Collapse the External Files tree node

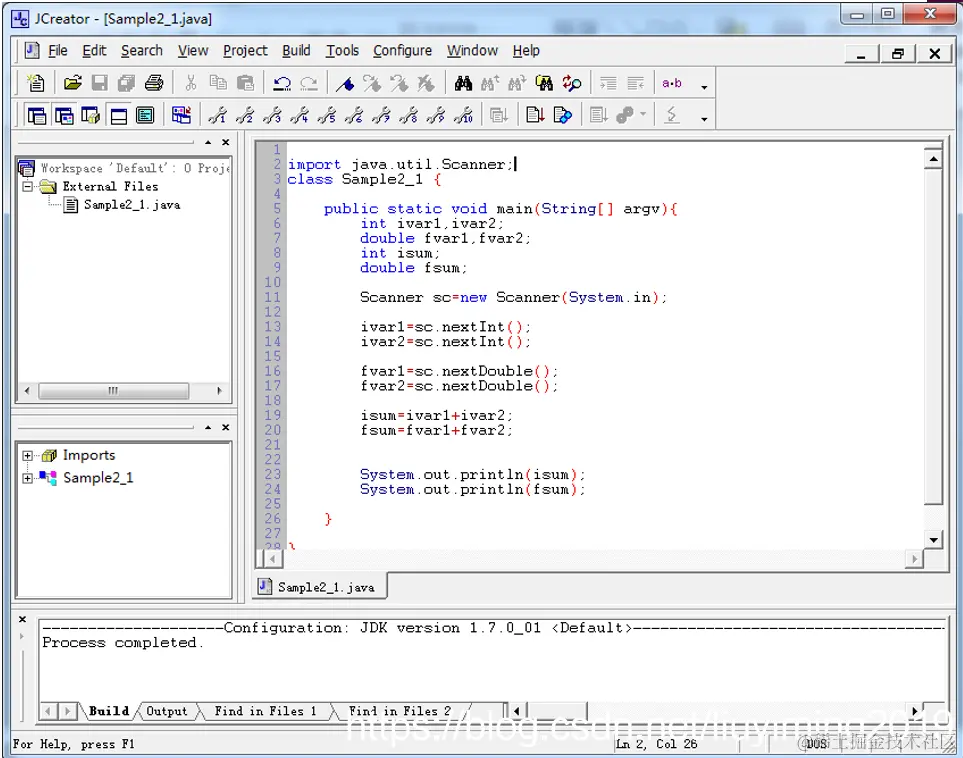pos(28,186)
